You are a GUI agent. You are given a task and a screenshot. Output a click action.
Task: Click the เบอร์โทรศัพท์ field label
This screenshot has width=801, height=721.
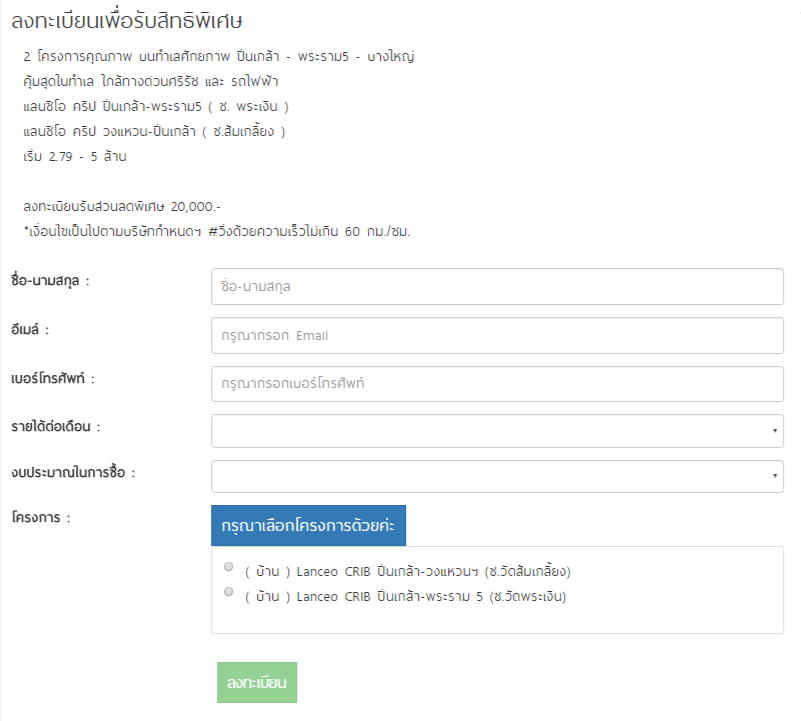click(58, 379)
